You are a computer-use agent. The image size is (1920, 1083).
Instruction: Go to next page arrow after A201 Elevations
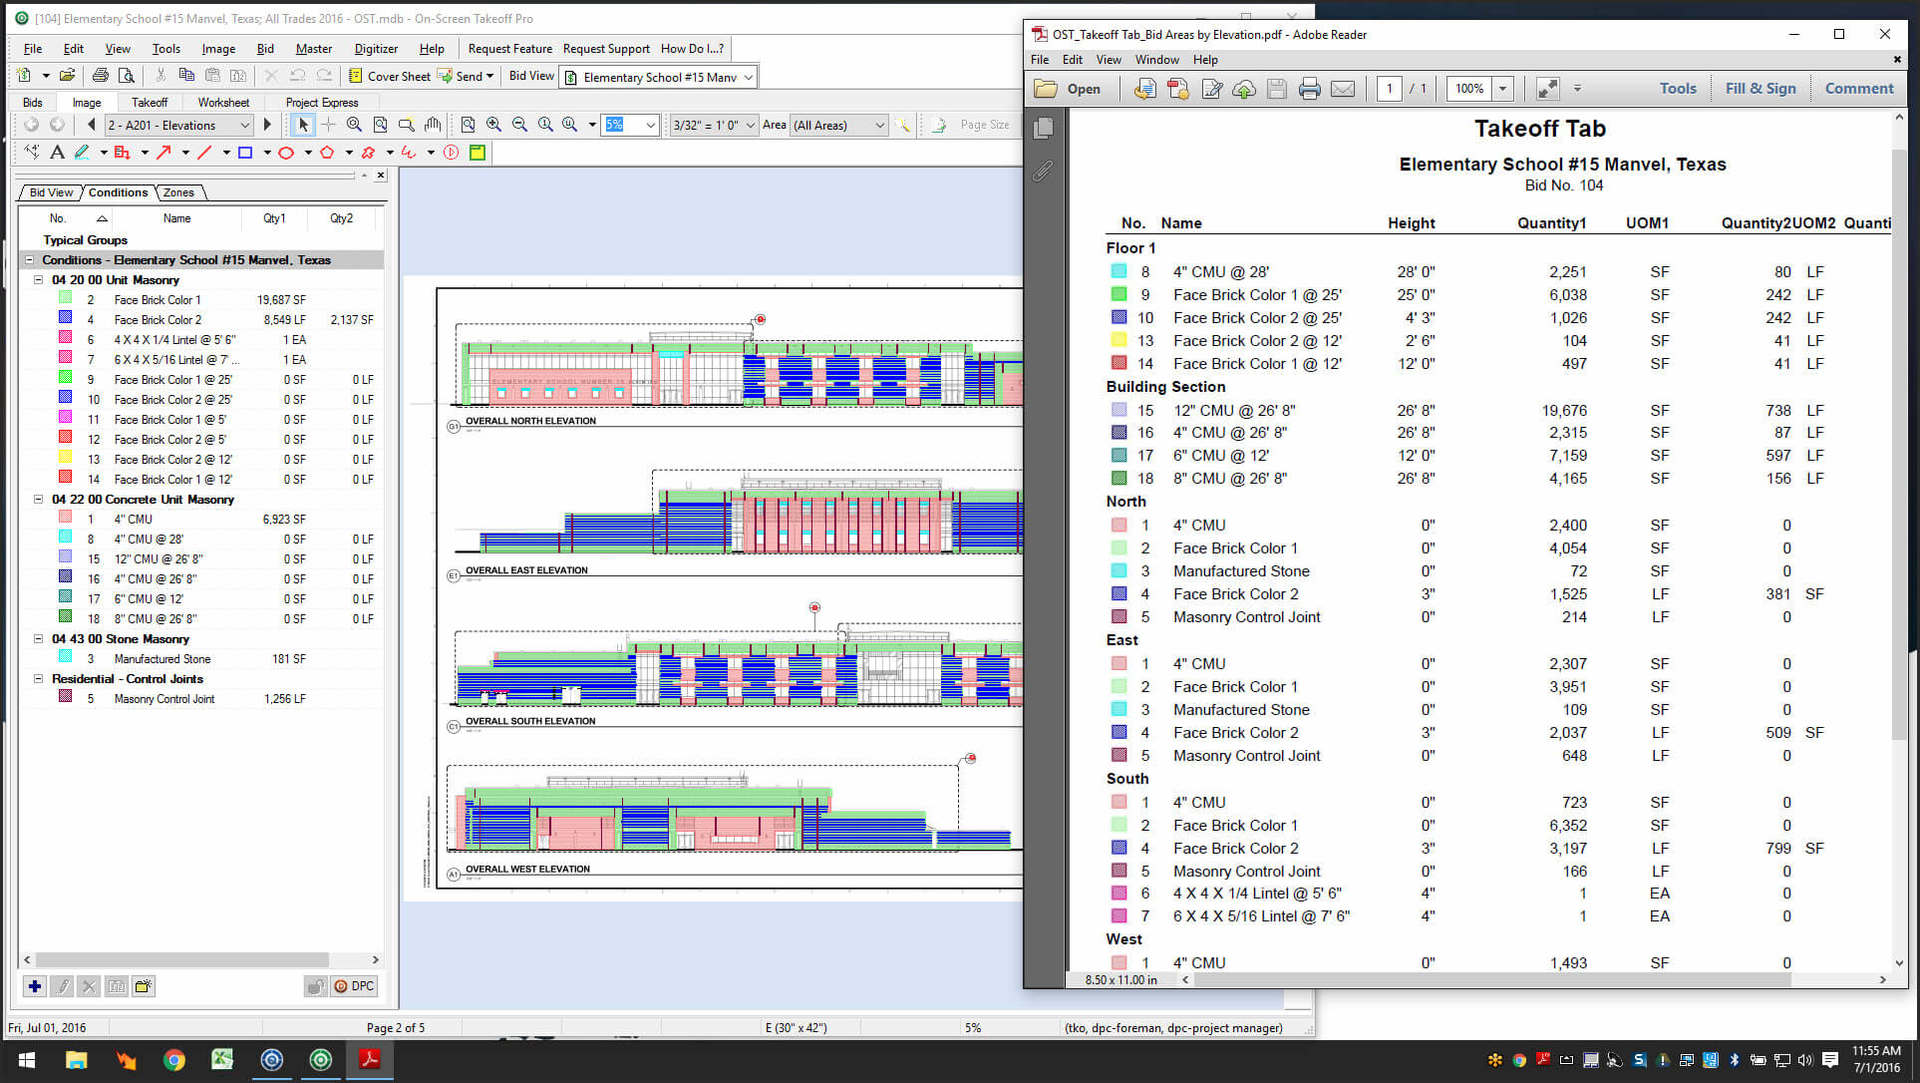pyautogui.click(x=267, y=125)
